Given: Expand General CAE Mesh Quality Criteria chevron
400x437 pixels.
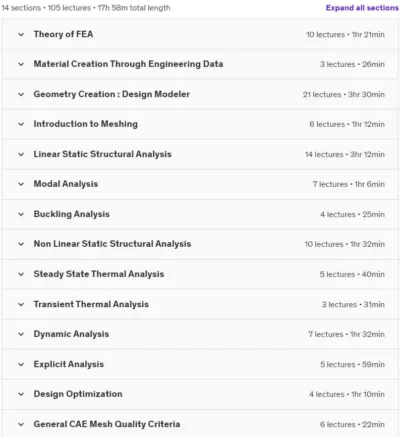Looking at the screenshot, I should [x=21, y=424].
